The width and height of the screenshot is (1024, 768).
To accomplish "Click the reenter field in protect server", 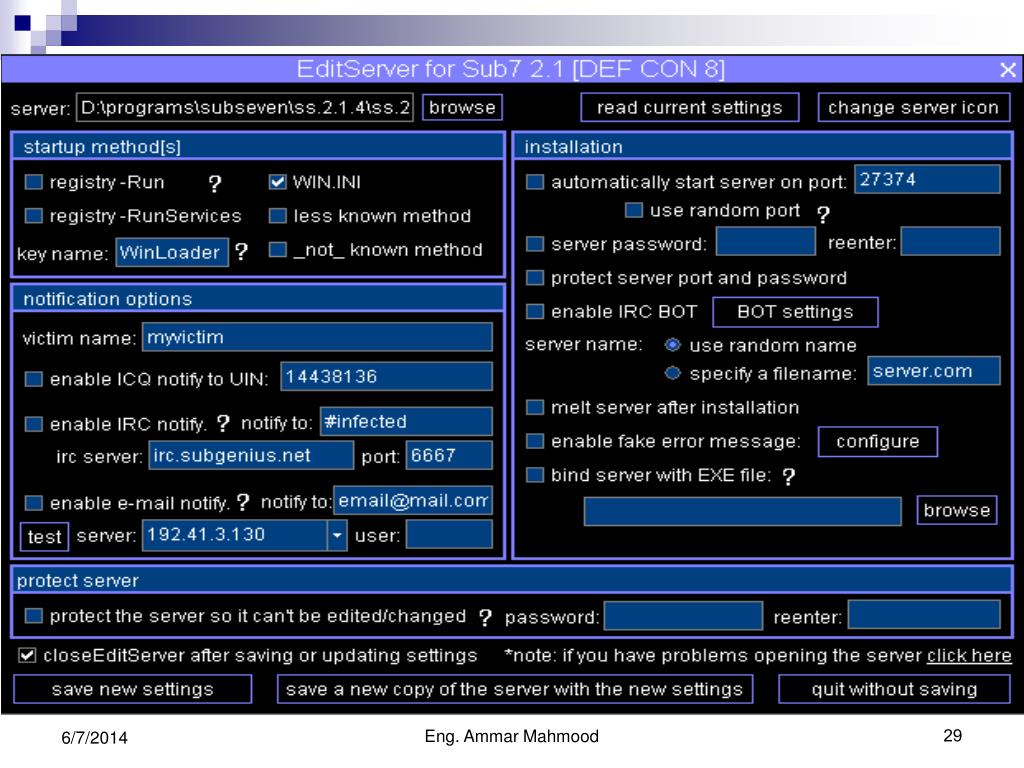I will click(924, 615).
